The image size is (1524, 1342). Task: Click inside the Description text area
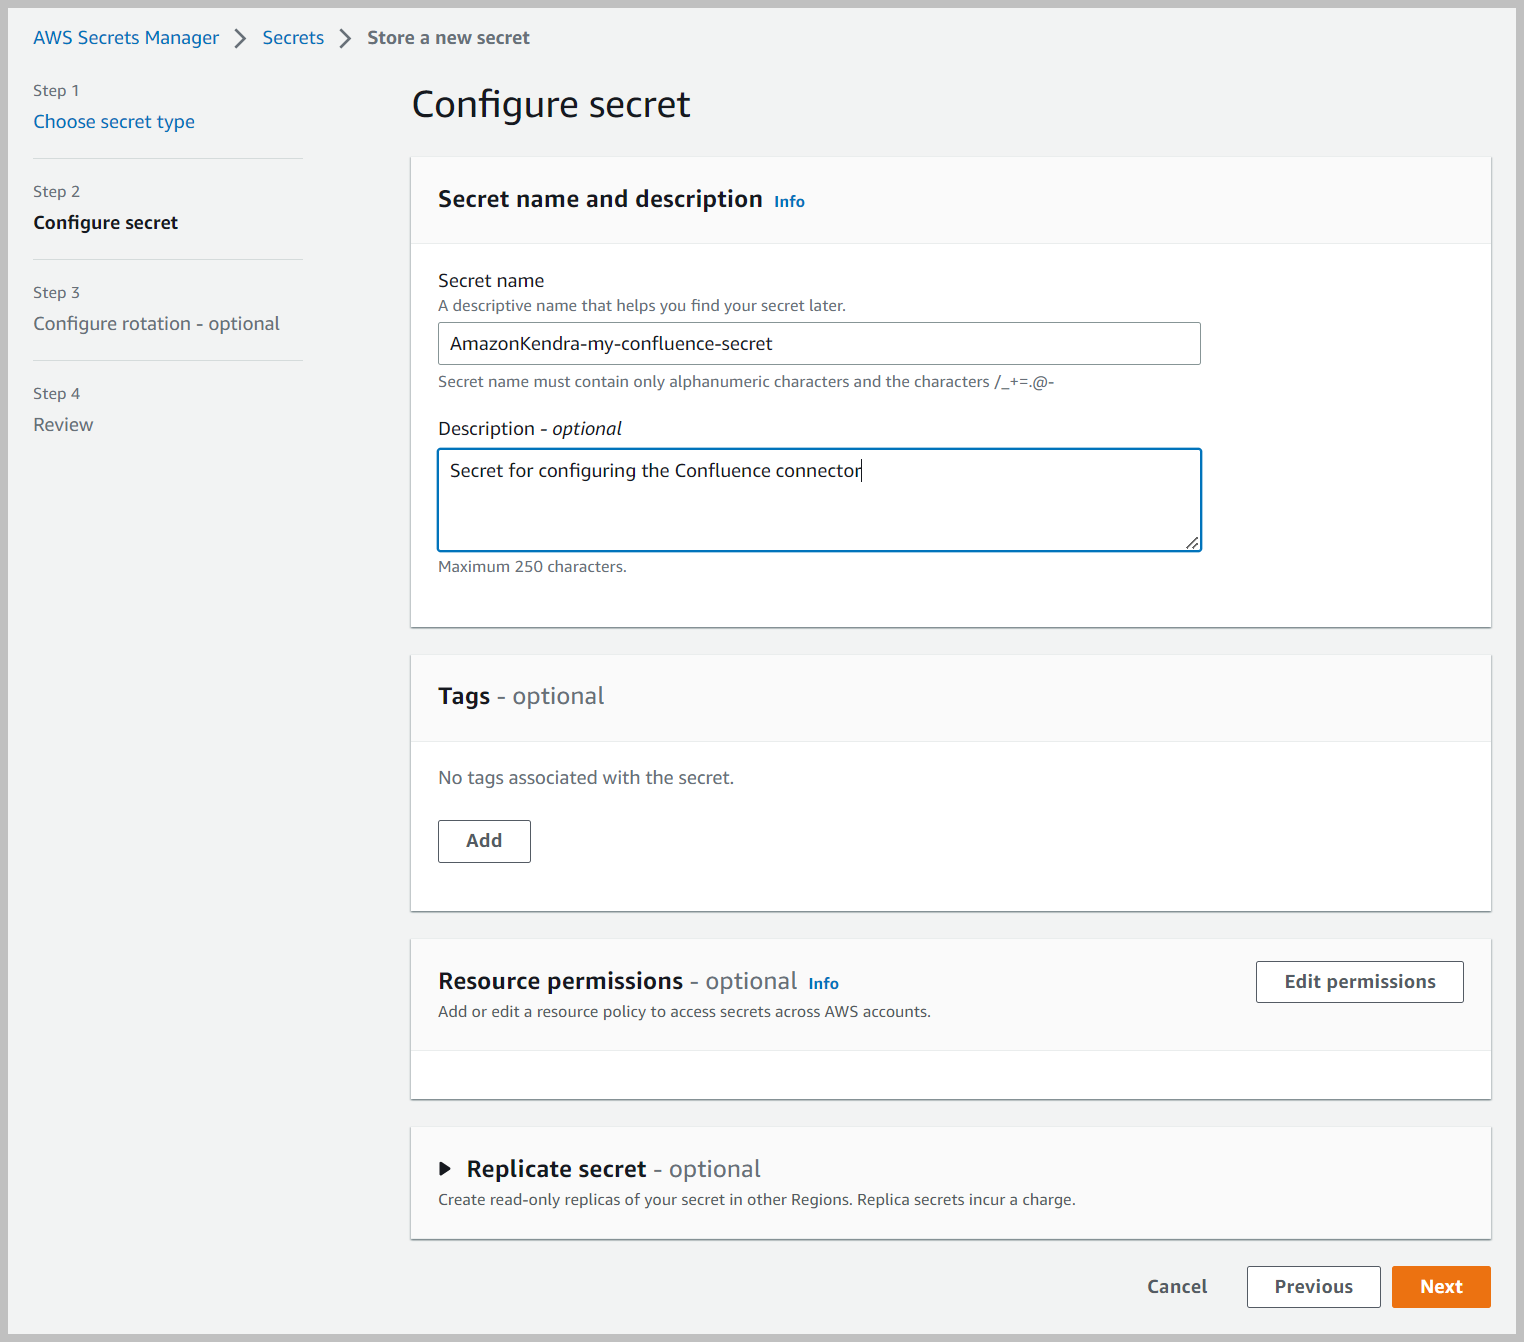coord(819,500)
